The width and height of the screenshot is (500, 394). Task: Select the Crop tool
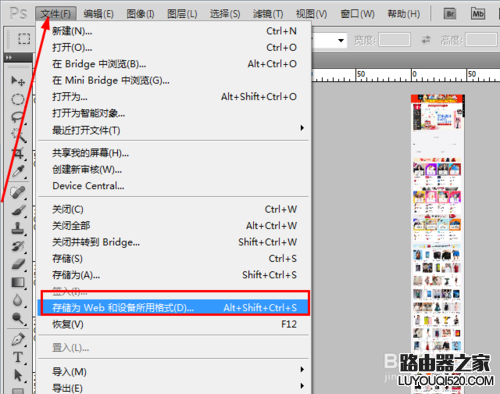18,153
